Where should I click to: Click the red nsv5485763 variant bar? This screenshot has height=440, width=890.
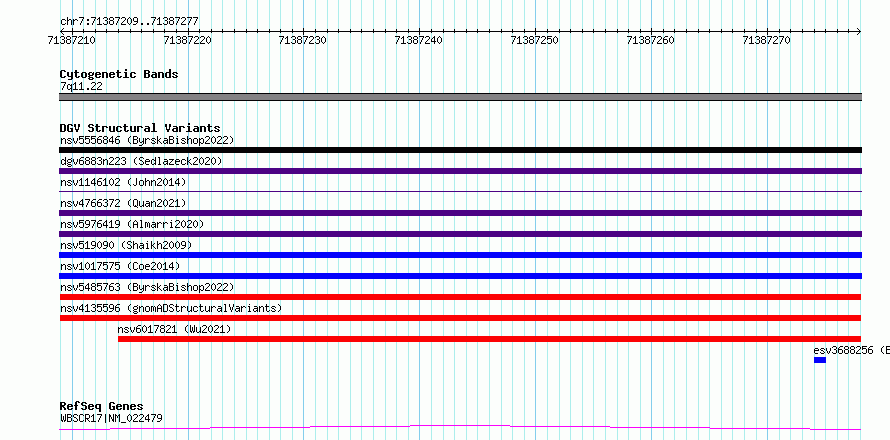tap(460, 297)
